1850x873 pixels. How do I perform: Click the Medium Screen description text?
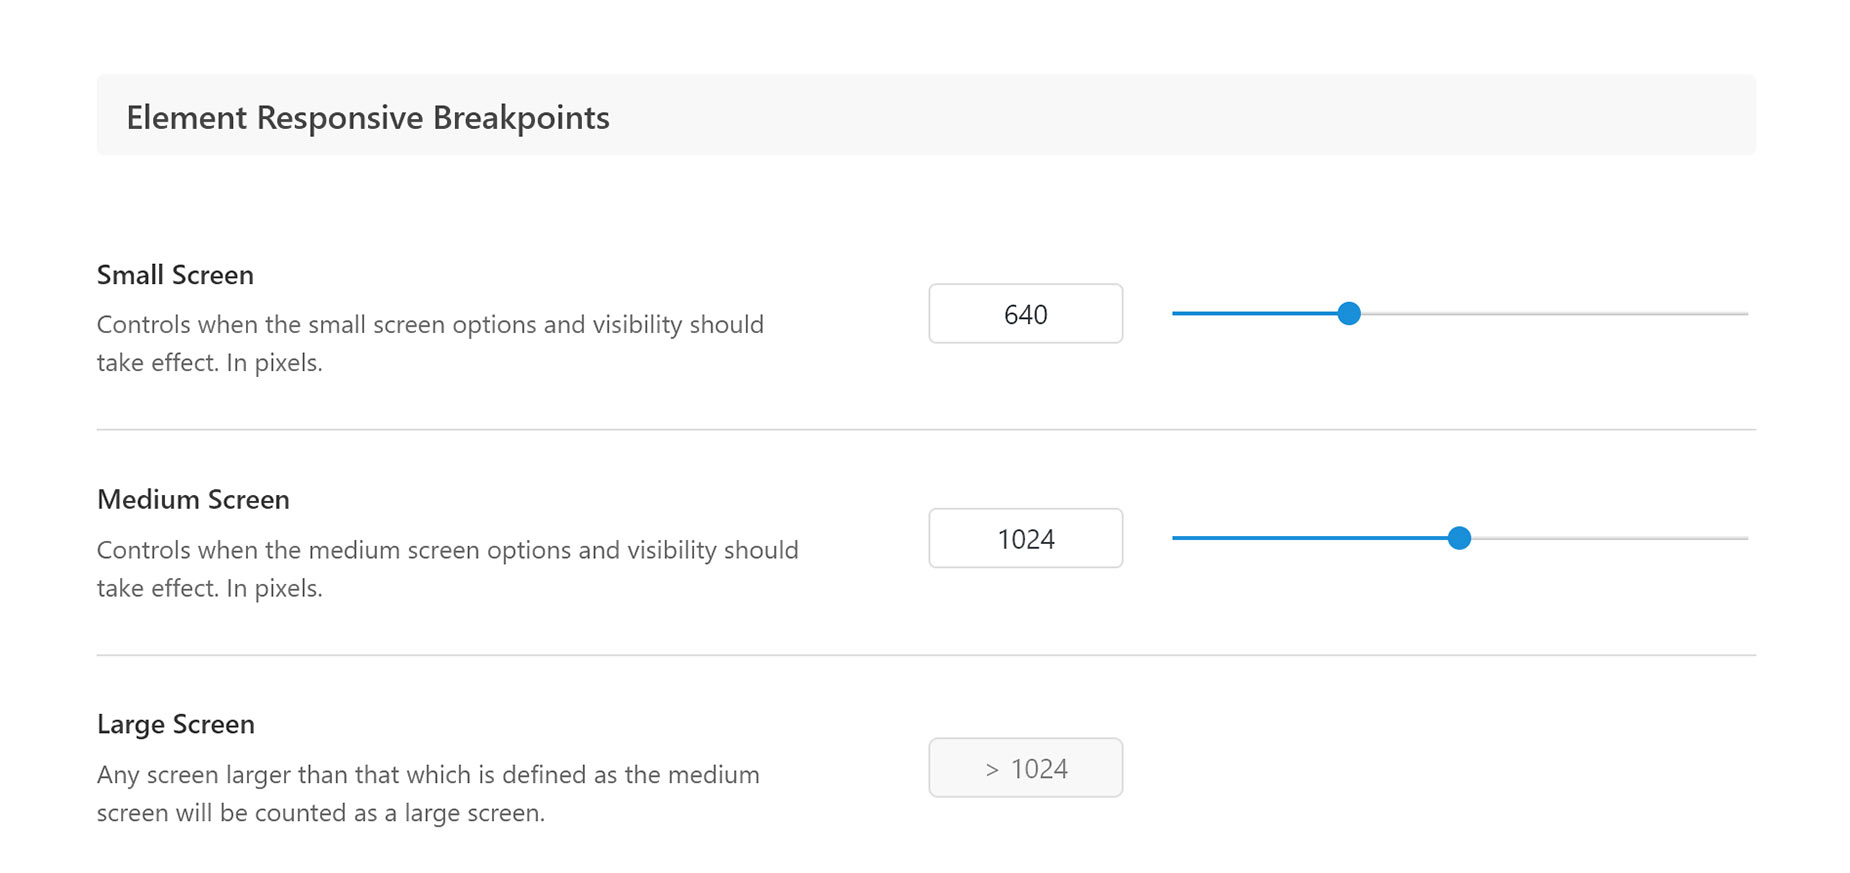[447, 569]
